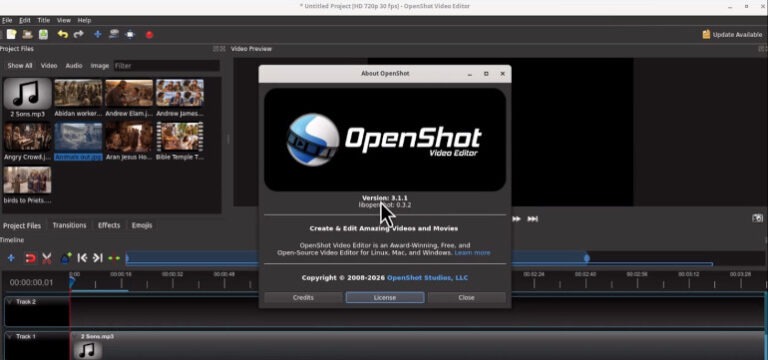
Task: Float the Project Files panel
Action: coord(216,49)
